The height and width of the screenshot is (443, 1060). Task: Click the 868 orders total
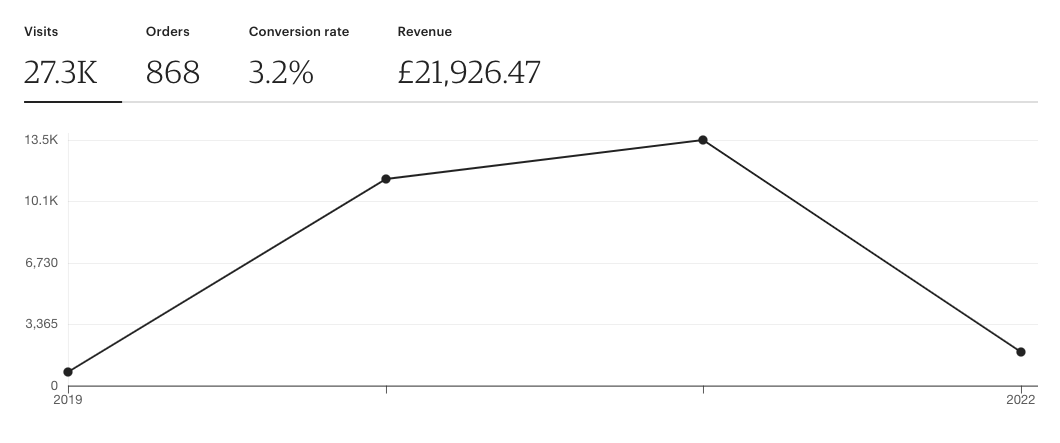(x=173, y=72)
